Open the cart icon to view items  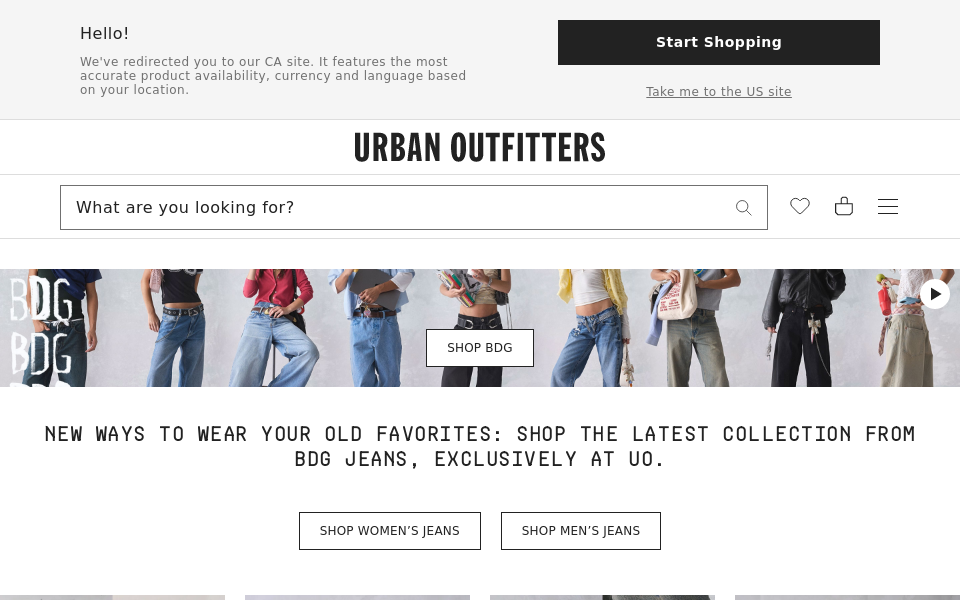click(x=844, y=206)
